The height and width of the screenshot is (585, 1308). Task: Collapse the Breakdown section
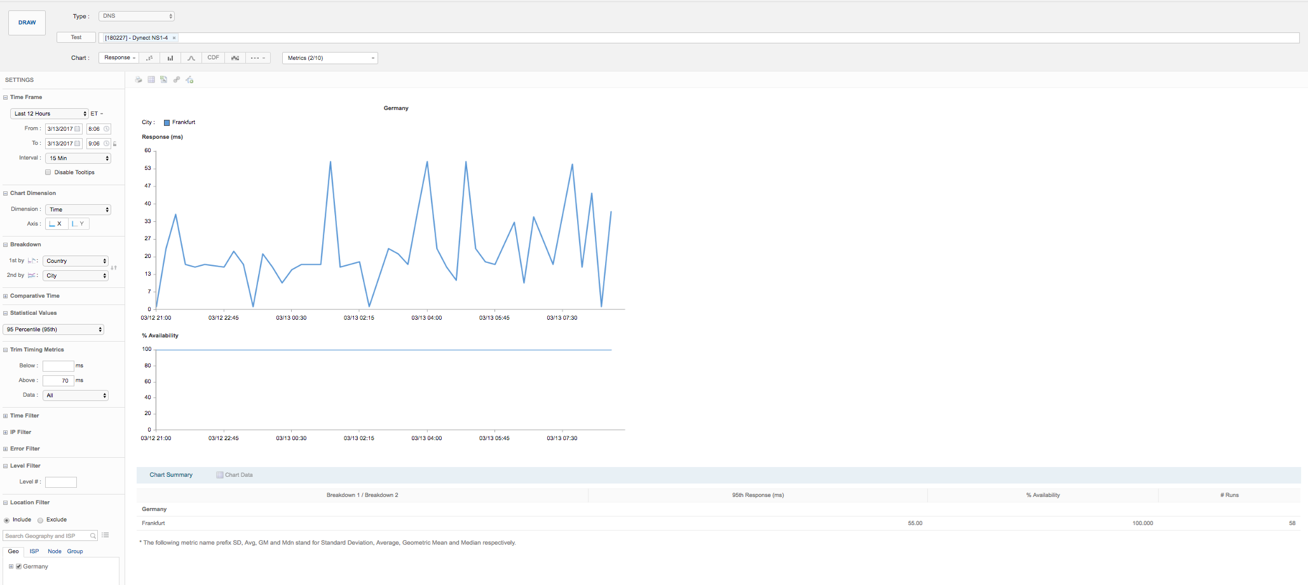[x=6, y=244]
